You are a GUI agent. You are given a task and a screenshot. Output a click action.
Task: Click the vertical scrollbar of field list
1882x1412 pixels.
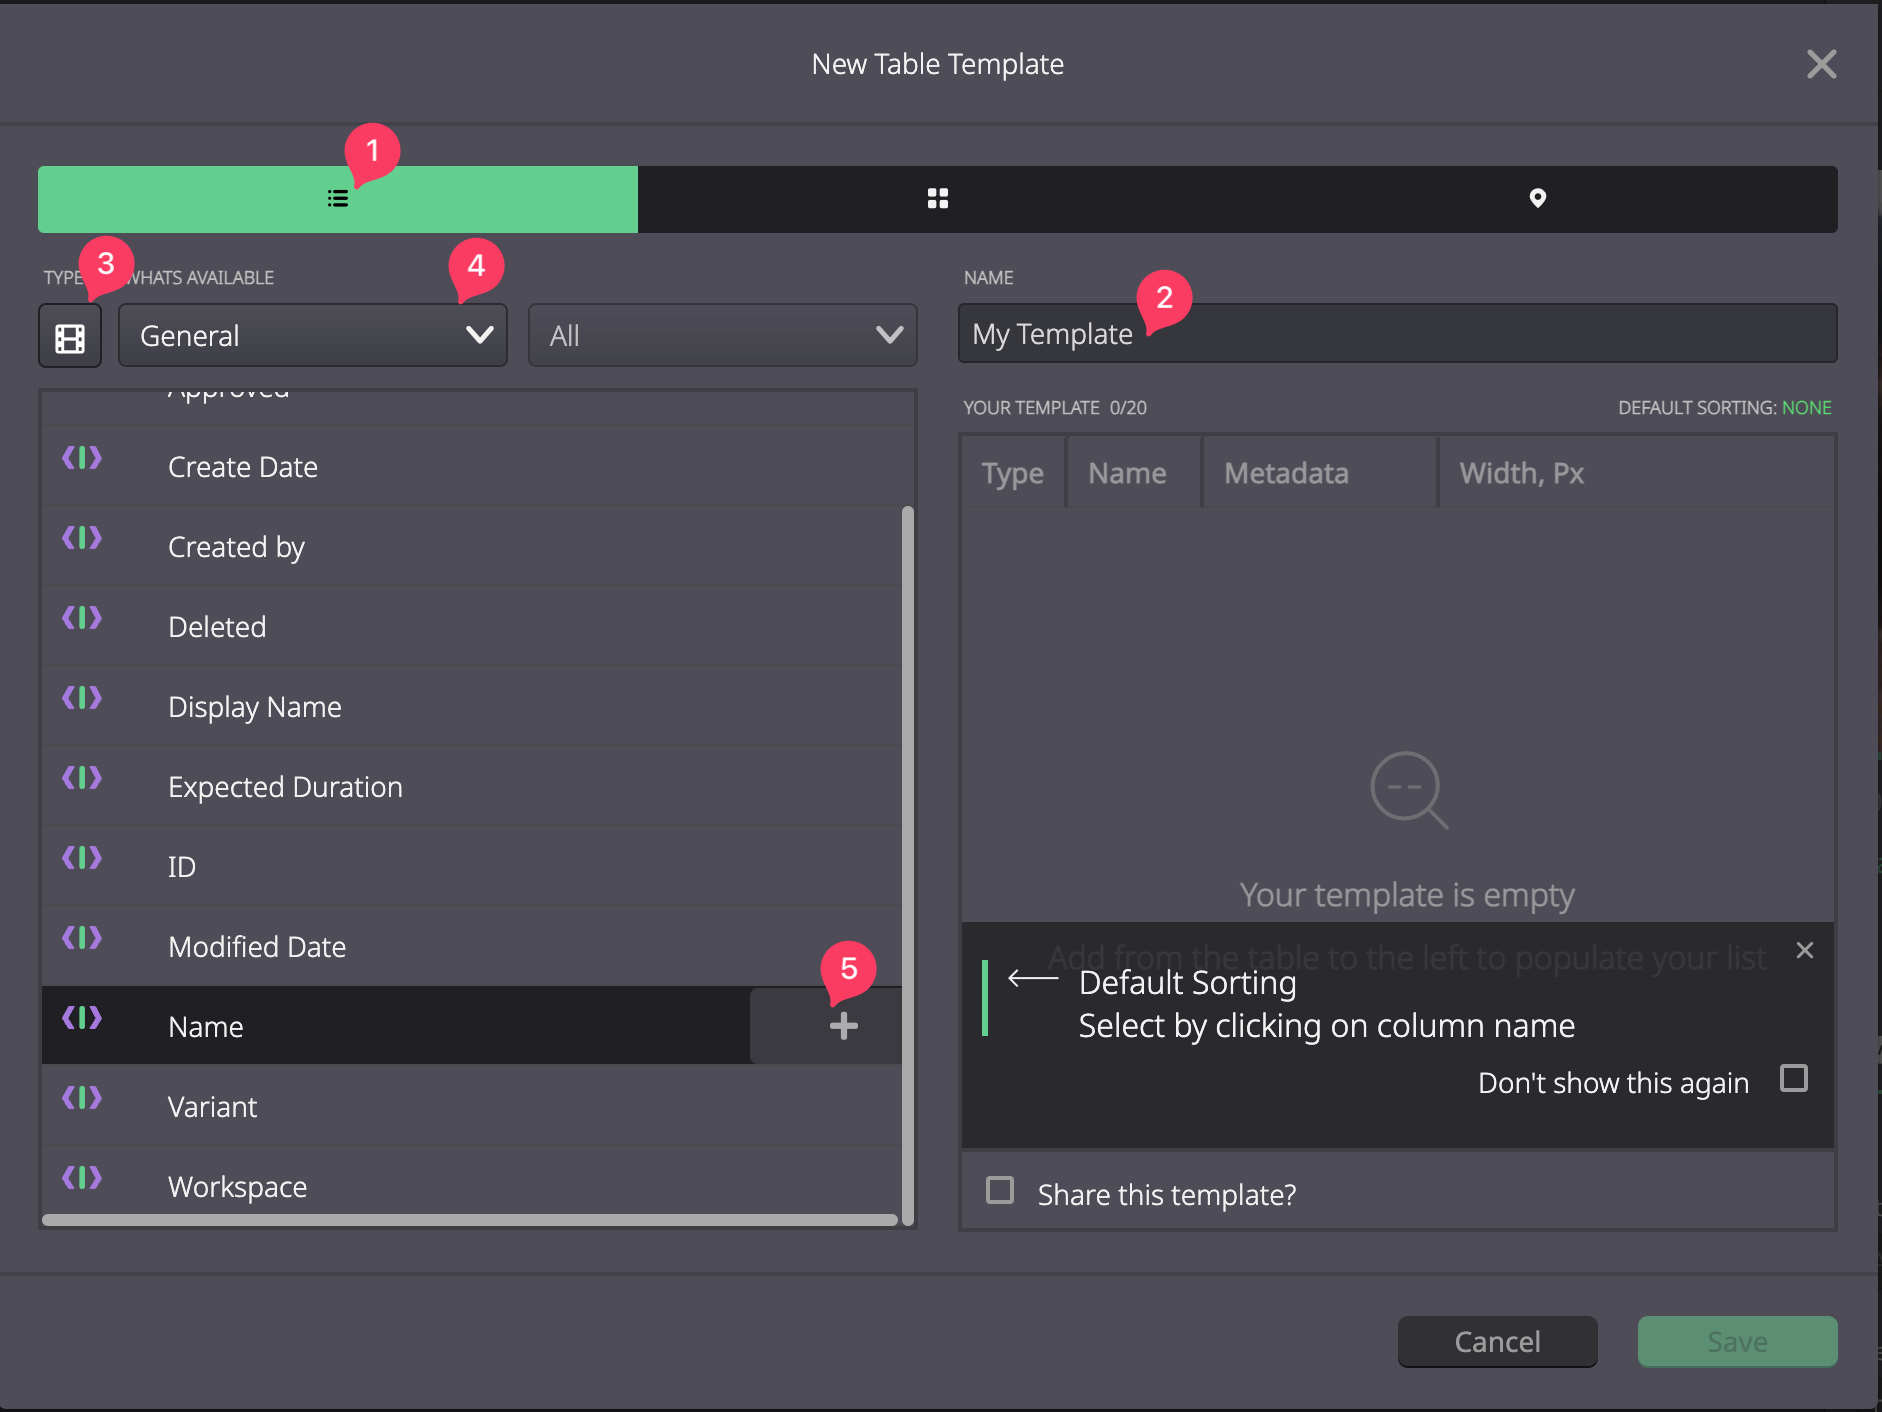pos(908,865)
